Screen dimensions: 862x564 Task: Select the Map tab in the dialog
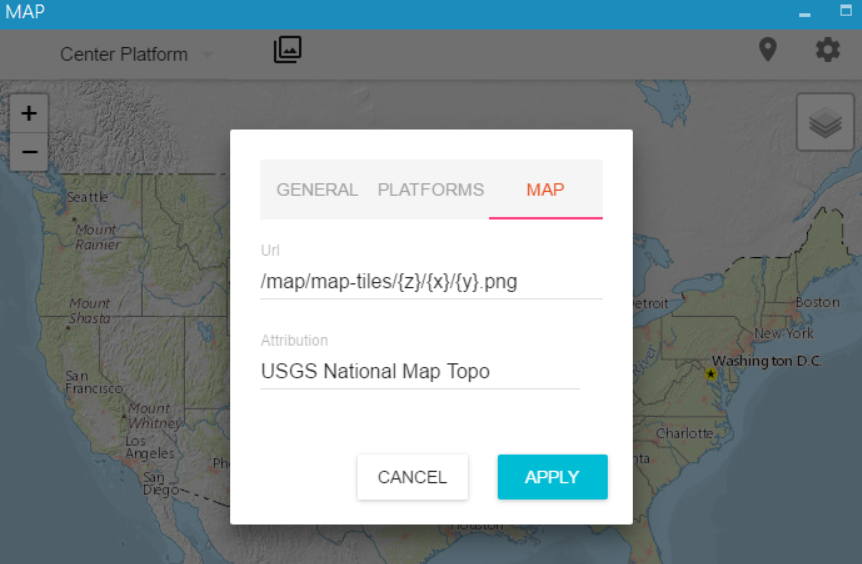545,190
